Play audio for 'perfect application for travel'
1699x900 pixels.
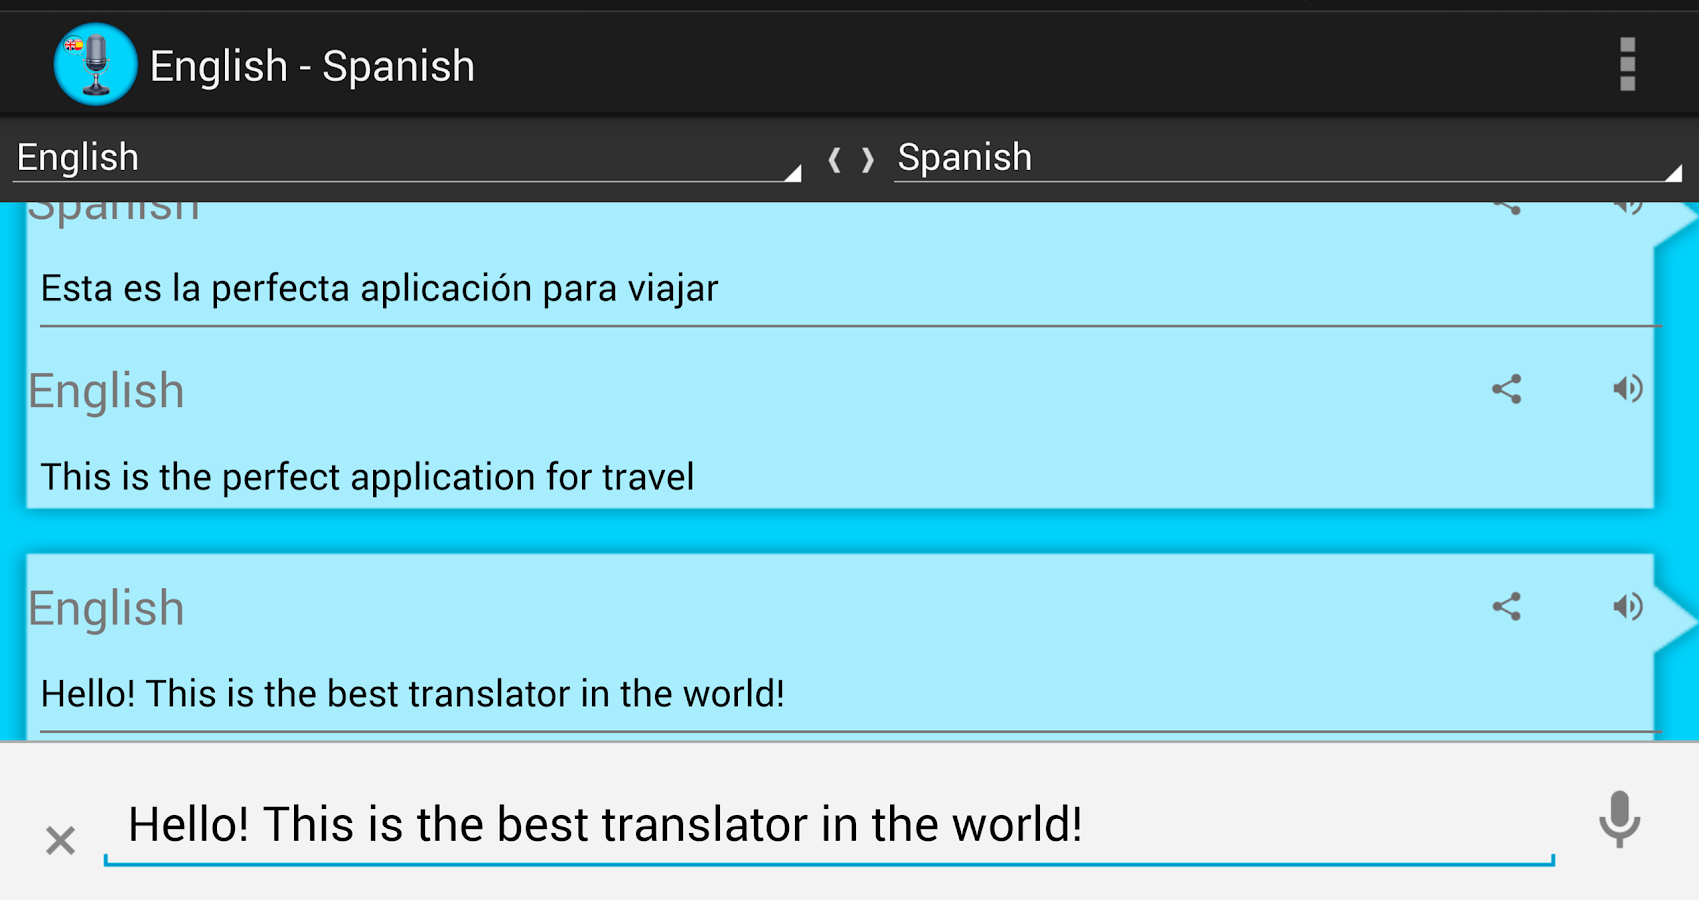point(1627,389)
